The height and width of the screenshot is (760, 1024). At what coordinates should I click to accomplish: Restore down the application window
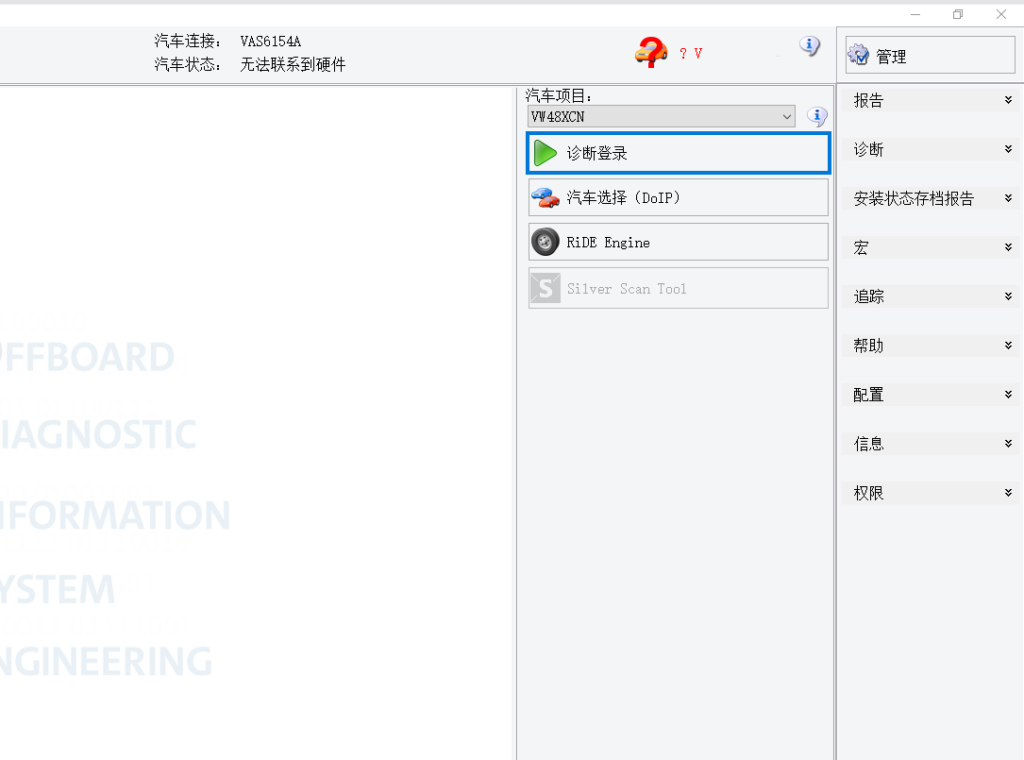coord(958,14)
